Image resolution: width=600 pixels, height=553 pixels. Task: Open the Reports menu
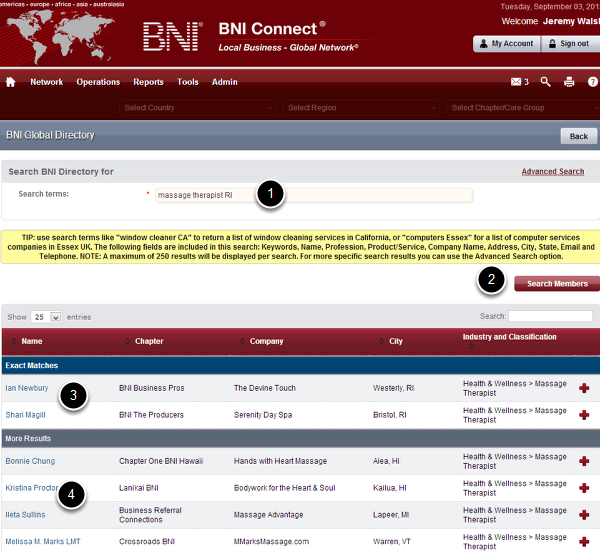(x=148, y=82)
